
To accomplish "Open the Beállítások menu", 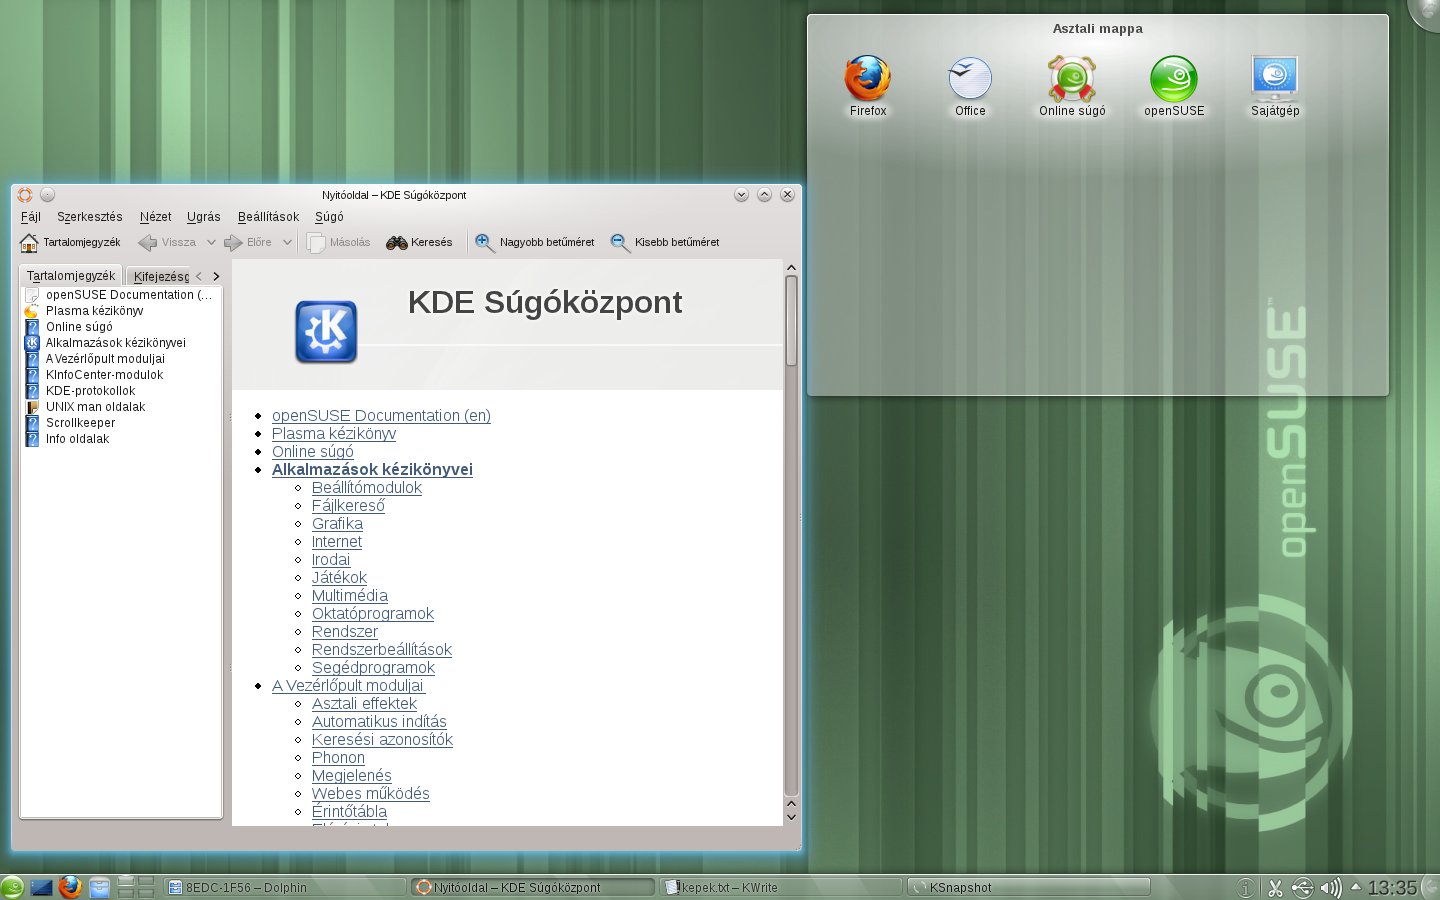I will pos(267,216).
